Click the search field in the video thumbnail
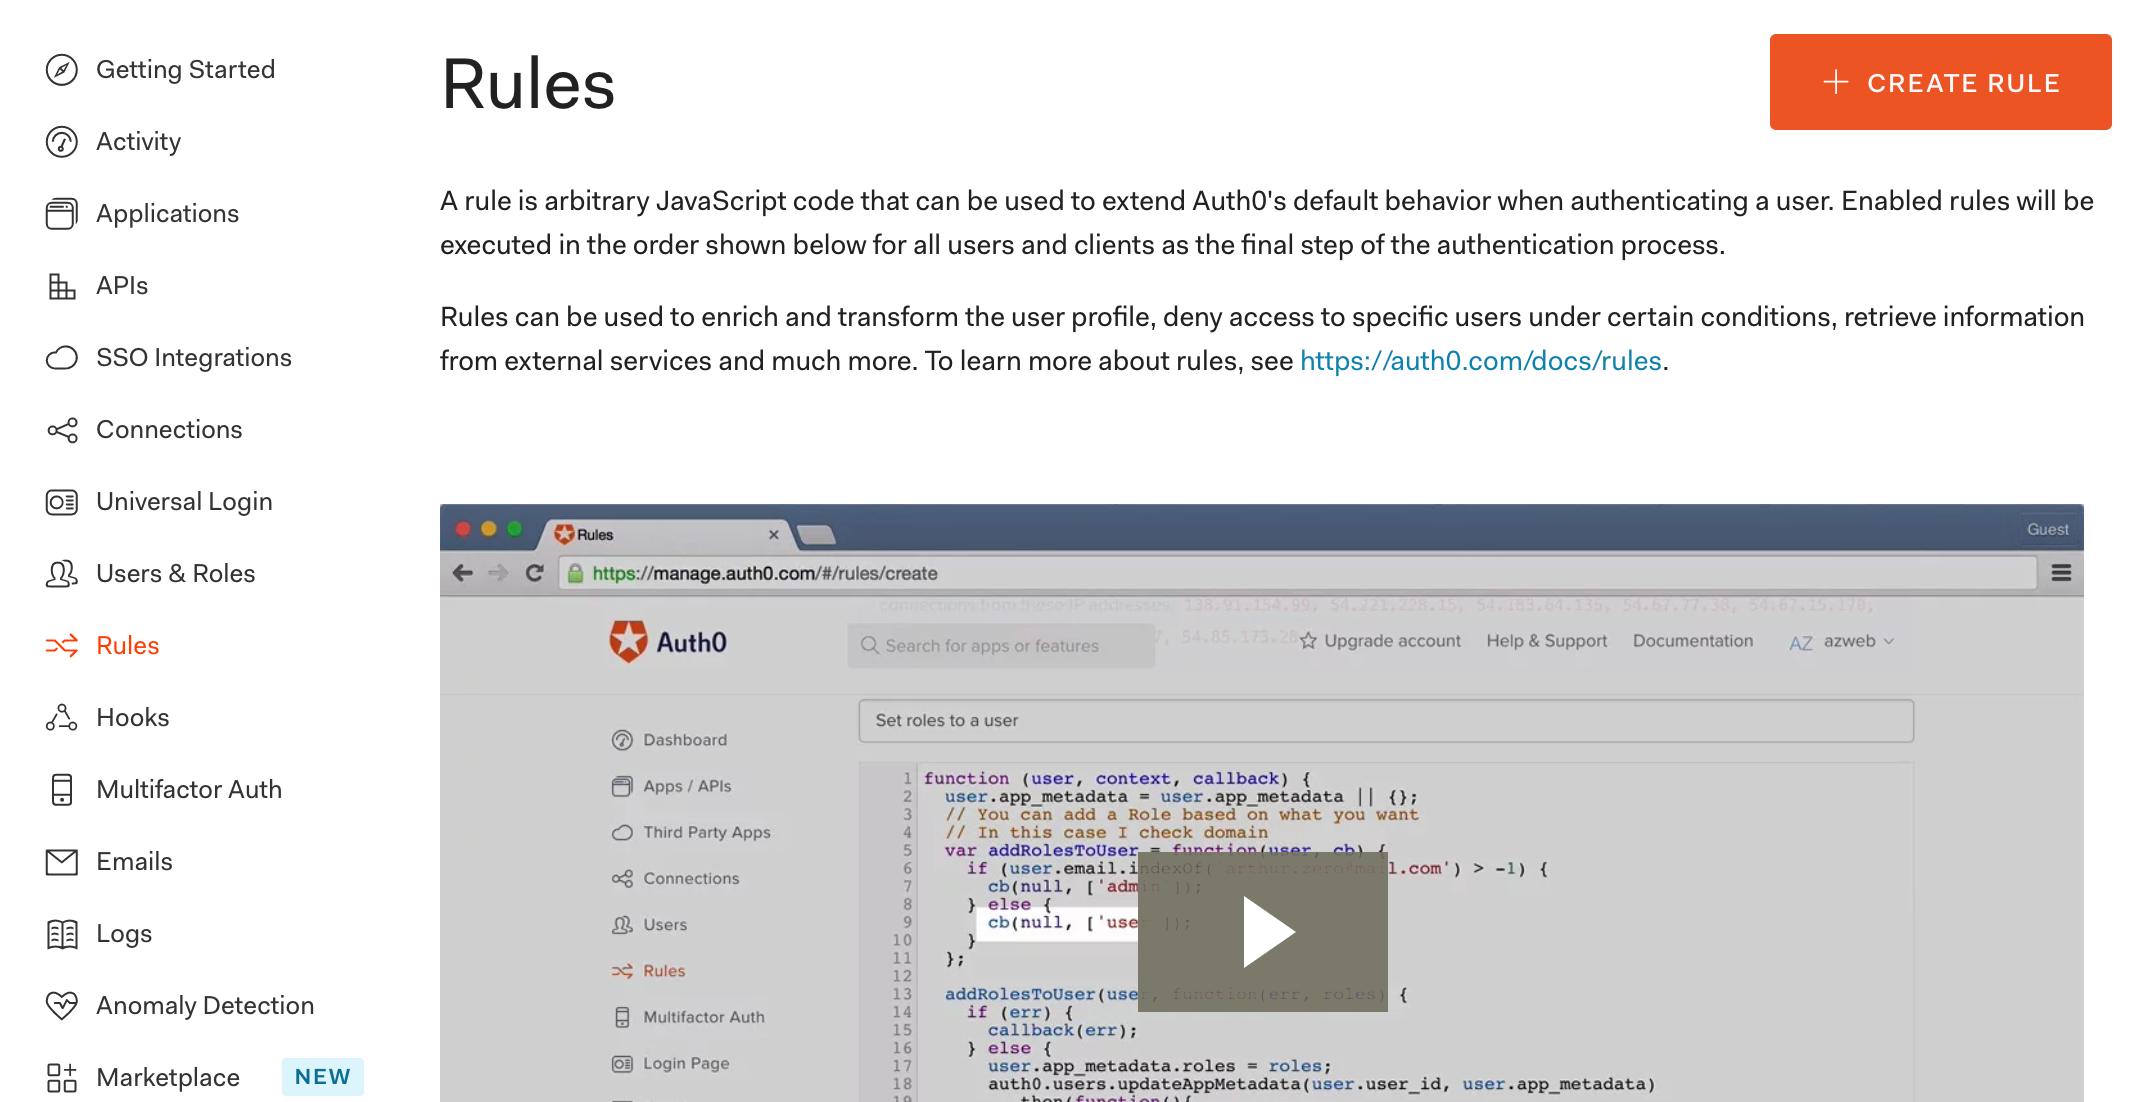 pyautogui.click(x=1000, y=645)
